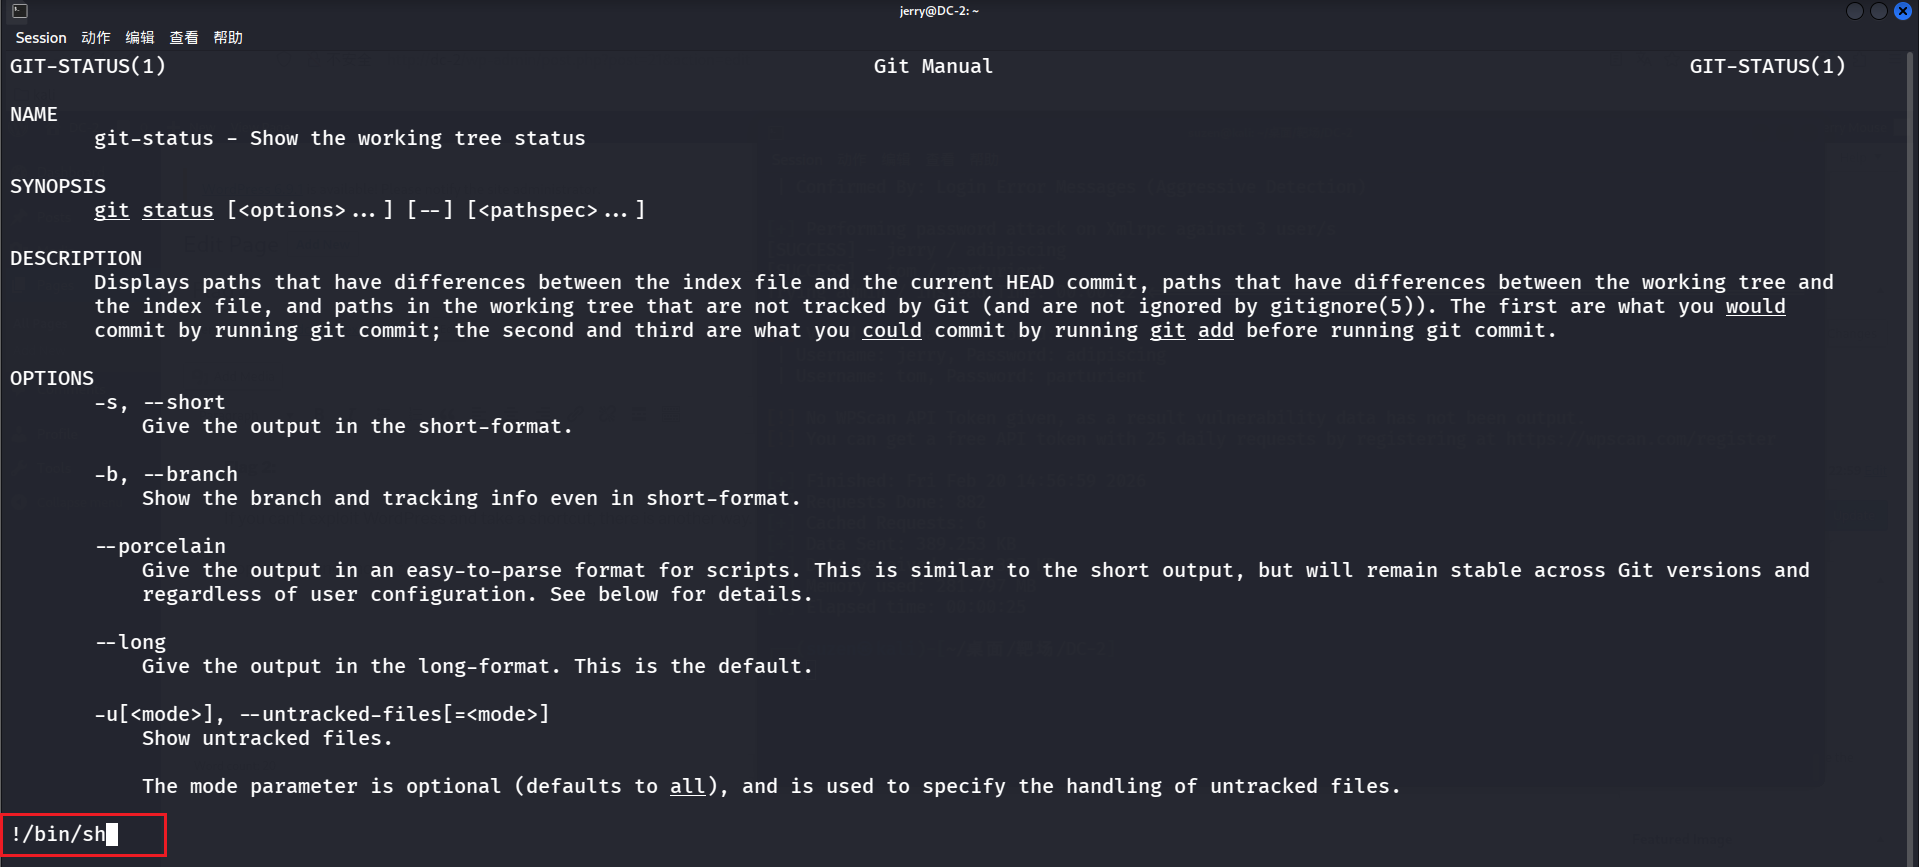Open the 帮助 menu

(228, 38)
